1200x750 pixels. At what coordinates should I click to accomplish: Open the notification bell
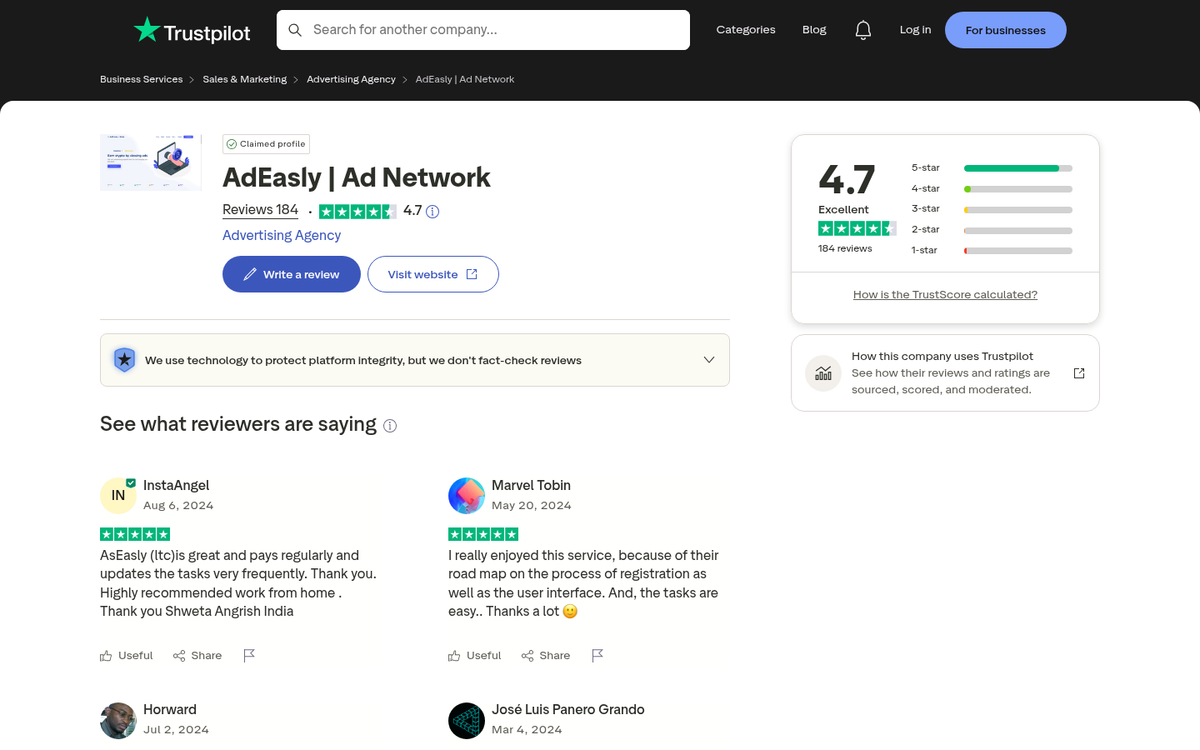click(863, 29)
